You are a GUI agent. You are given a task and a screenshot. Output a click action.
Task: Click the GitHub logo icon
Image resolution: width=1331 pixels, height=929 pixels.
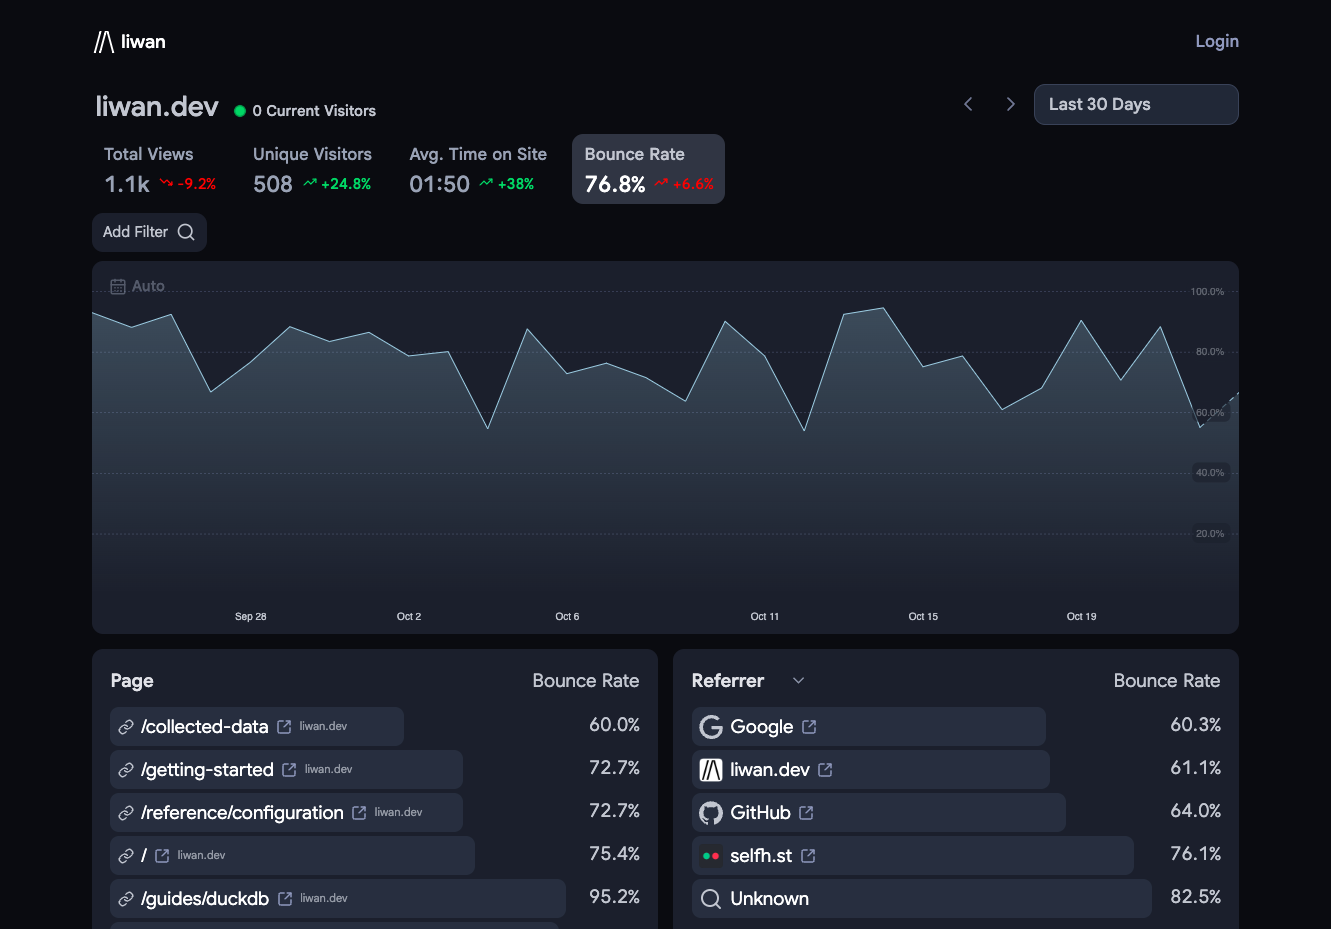(x=711, y=813)
